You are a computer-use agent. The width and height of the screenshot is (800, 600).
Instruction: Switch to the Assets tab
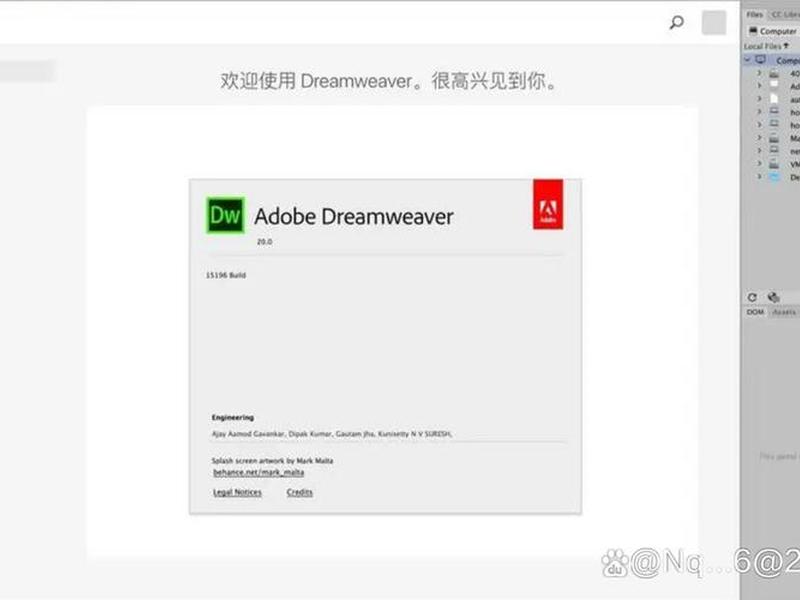point(784,312)
